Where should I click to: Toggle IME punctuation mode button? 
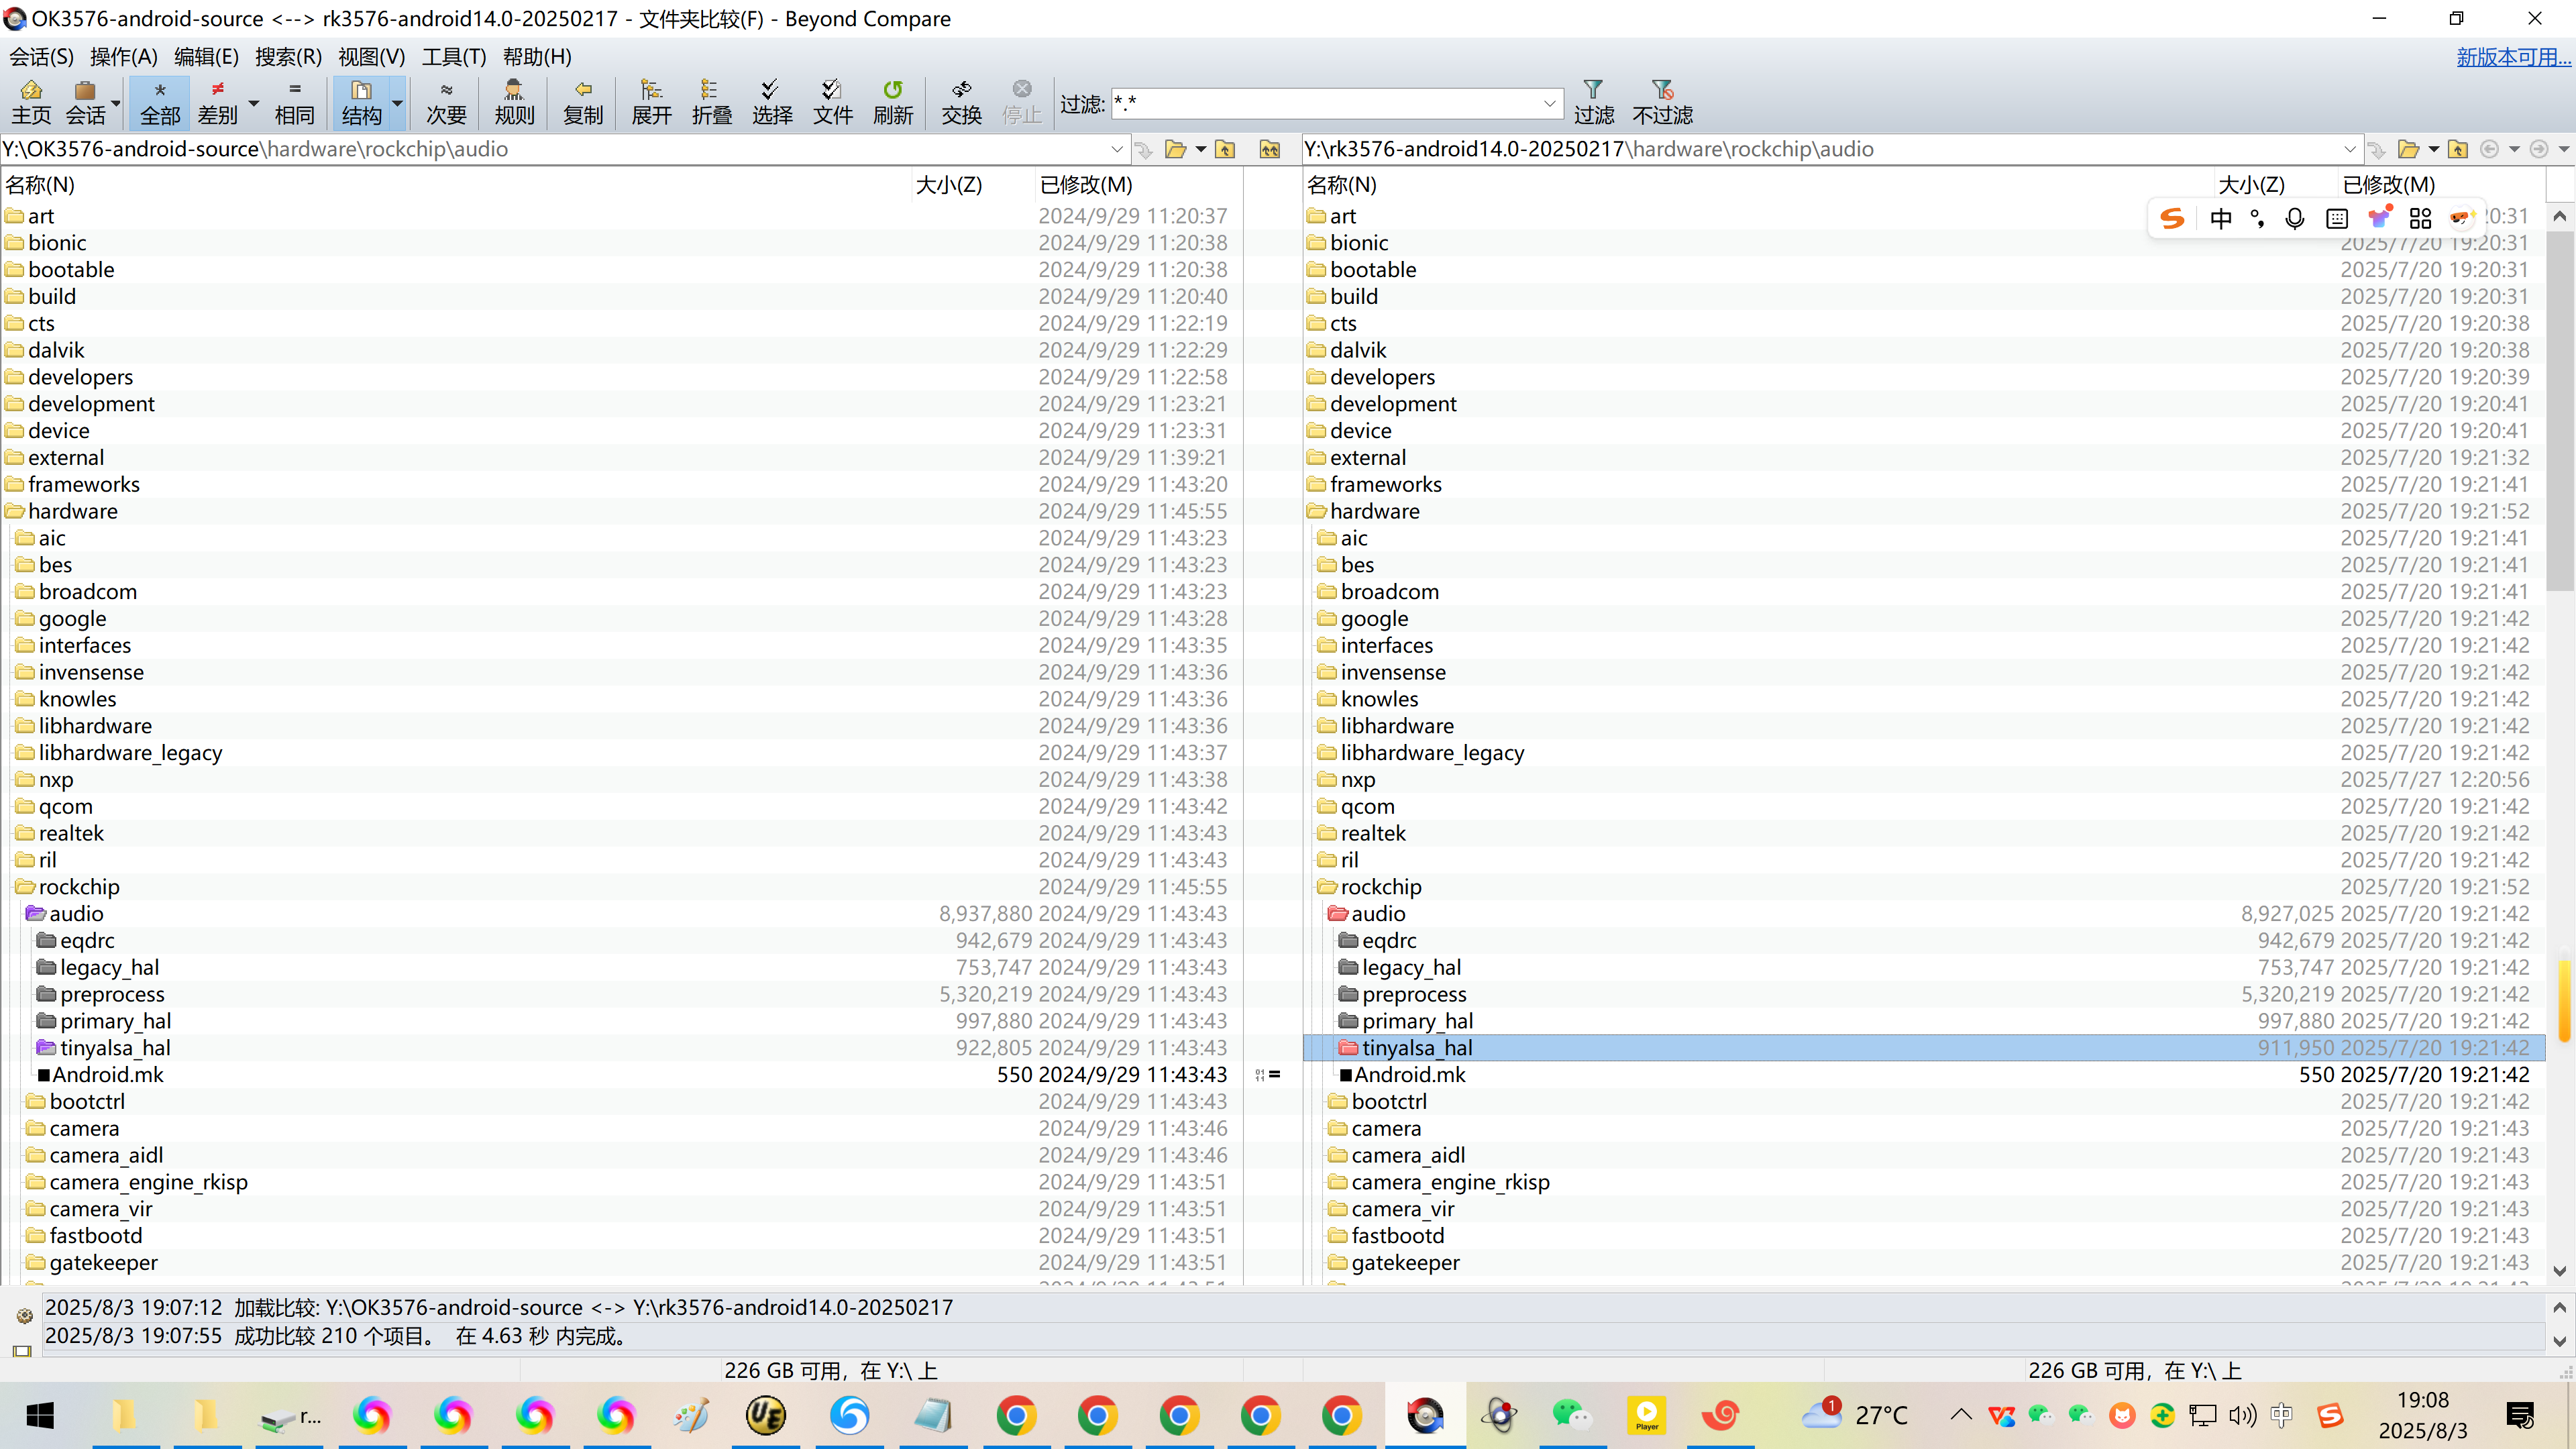coord(2258,218)
